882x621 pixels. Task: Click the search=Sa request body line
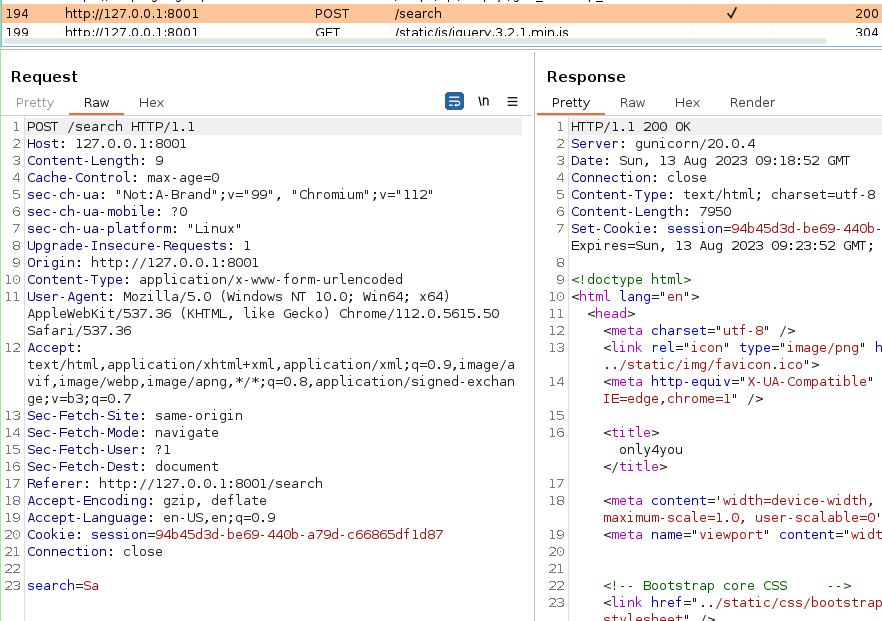(63, 585)
